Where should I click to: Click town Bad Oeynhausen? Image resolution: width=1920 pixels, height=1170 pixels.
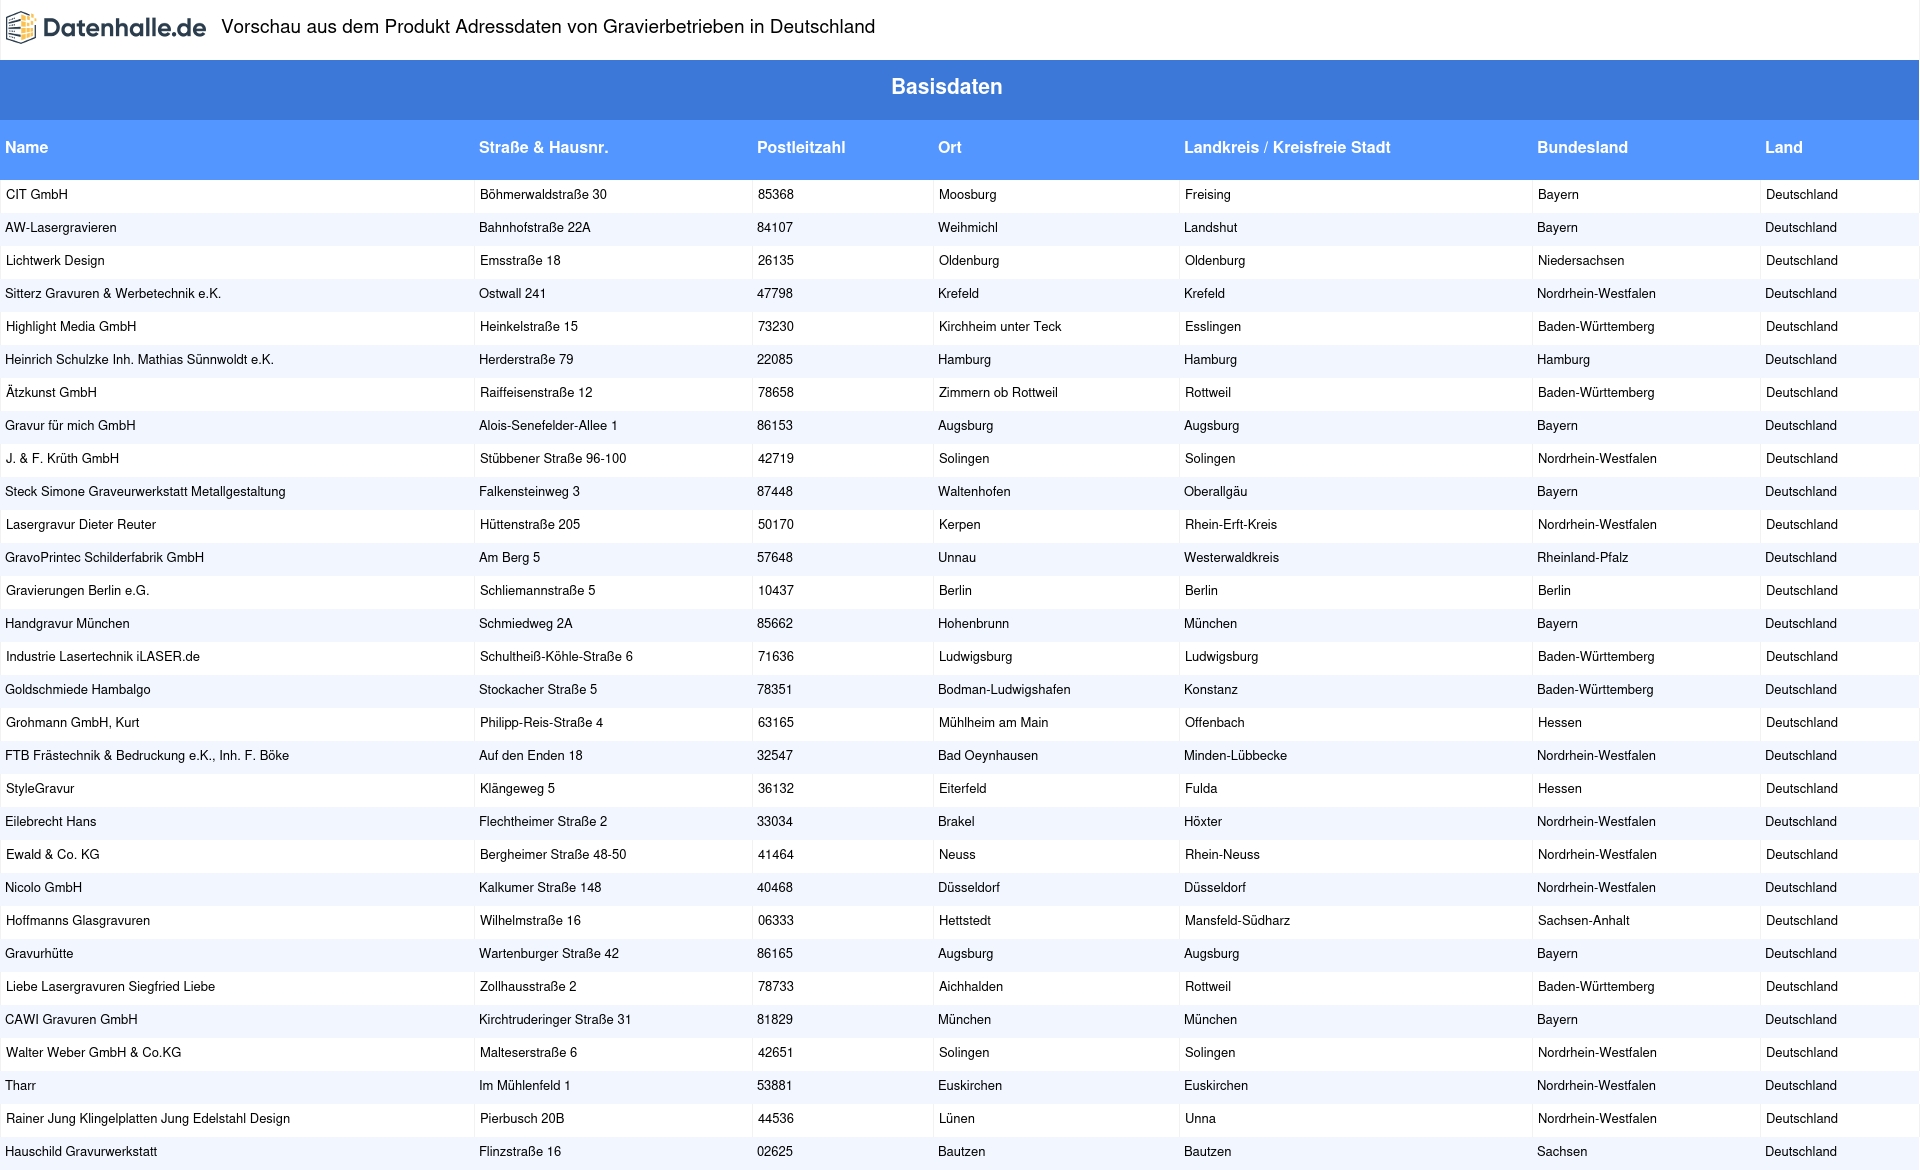point(988,755)
